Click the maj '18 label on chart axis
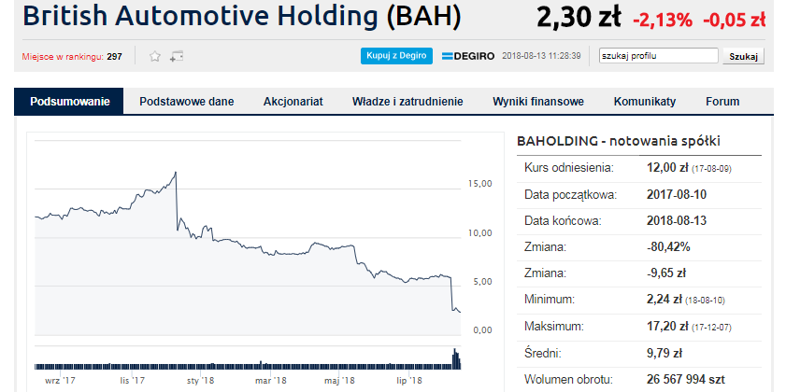This screenshot has height=392, width=786. click(339, 381)
